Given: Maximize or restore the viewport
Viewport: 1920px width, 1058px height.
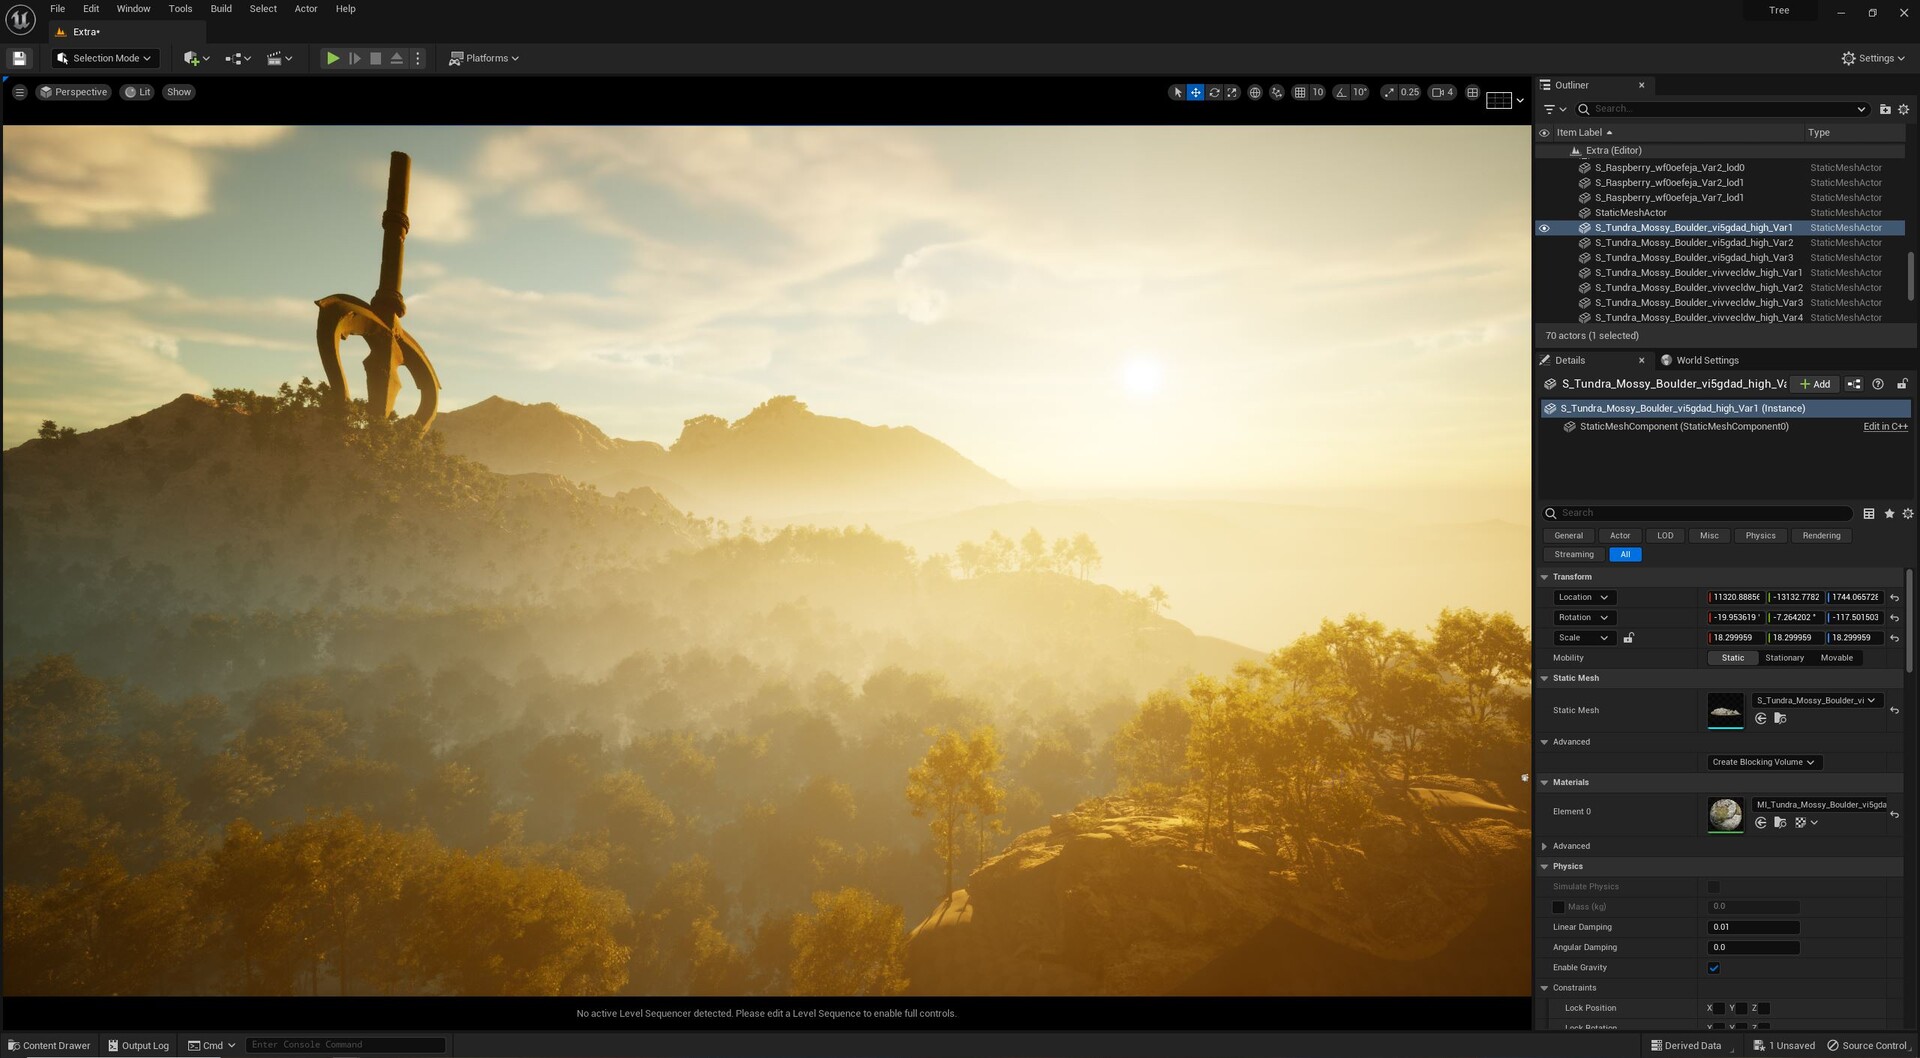Looking at the screenshot, I should point(1472,92).
